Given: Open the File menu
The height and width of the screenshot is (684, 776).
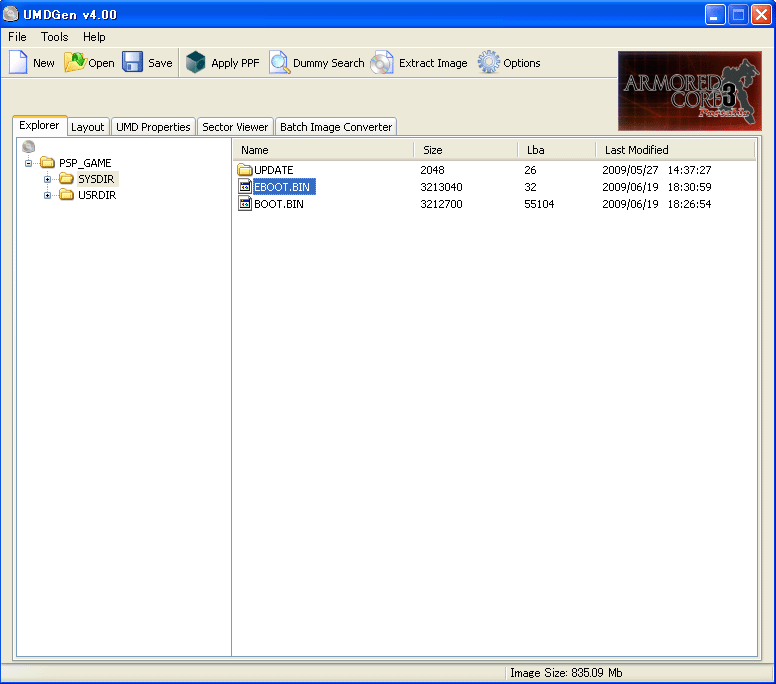Looking at the screenshot, I should click(x=17, y=37).
